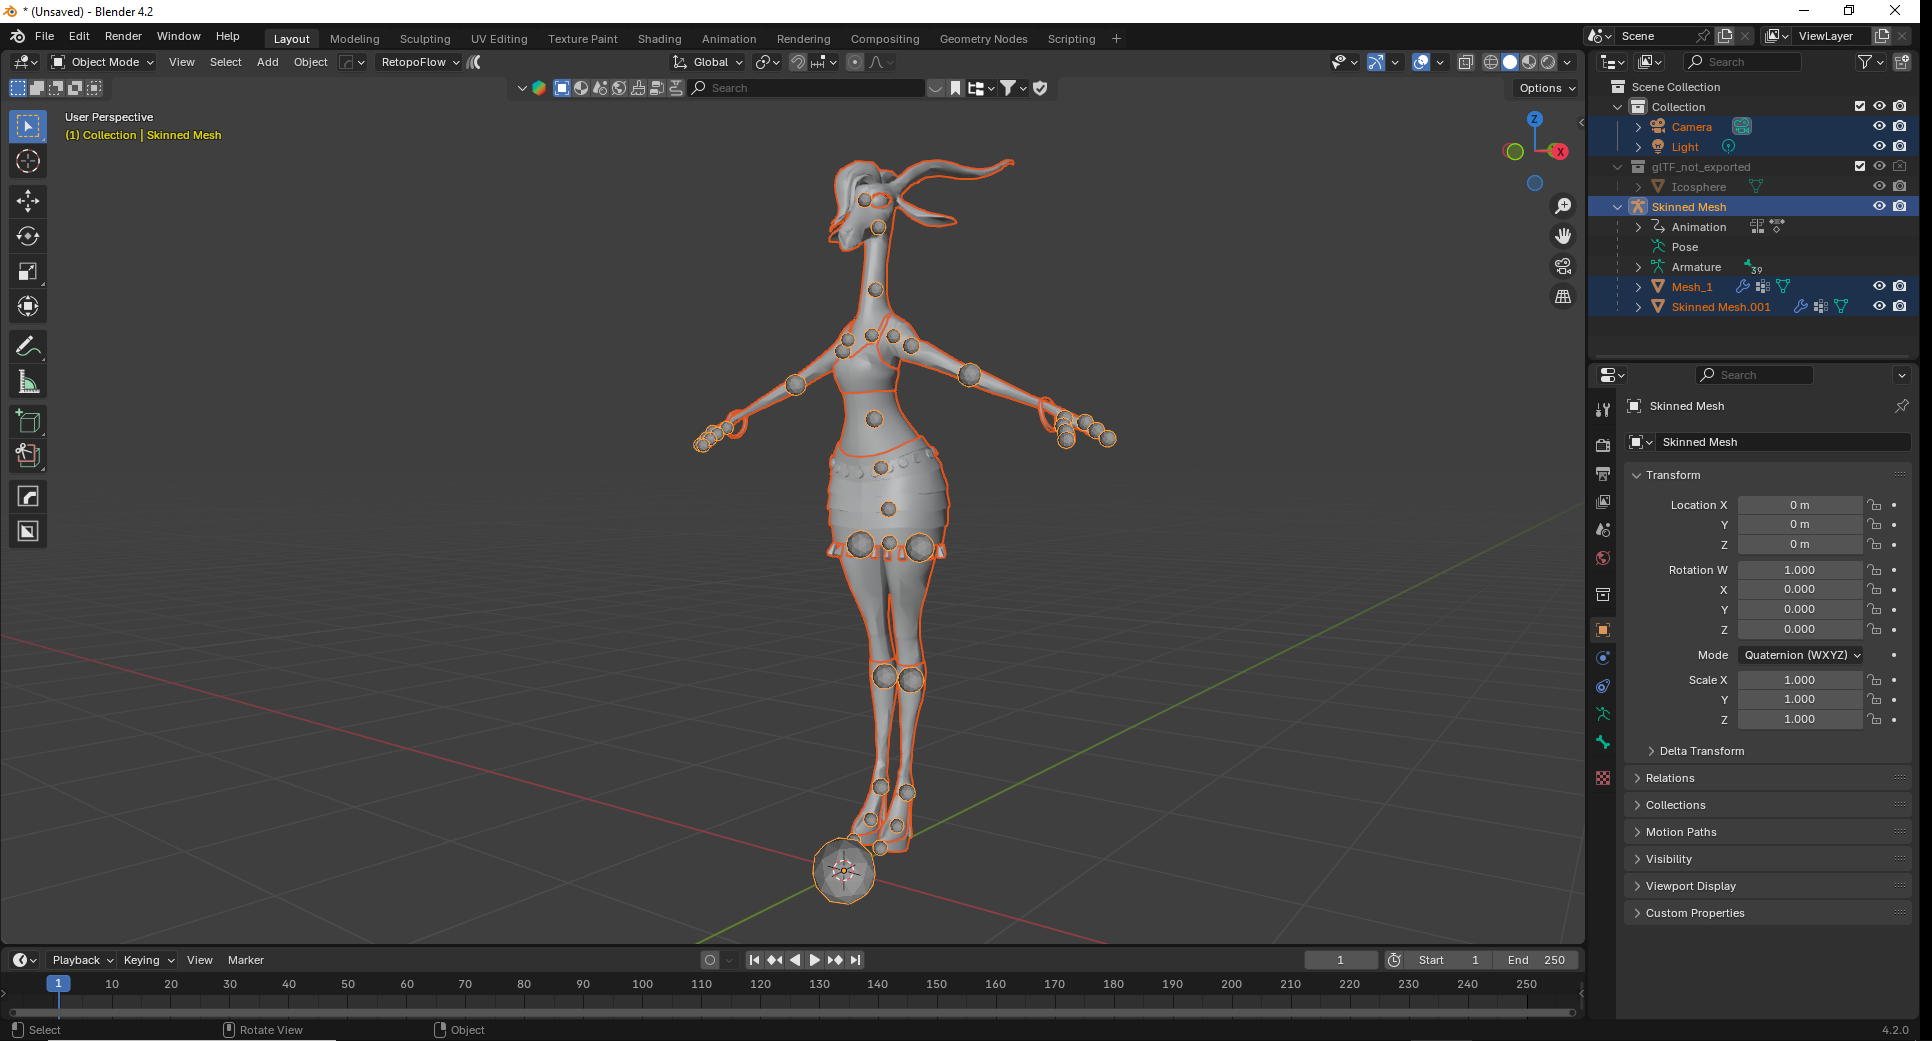1932x1041 pixels.
Task: Open the Object Mode dropdown
Action: pos(103,62)
